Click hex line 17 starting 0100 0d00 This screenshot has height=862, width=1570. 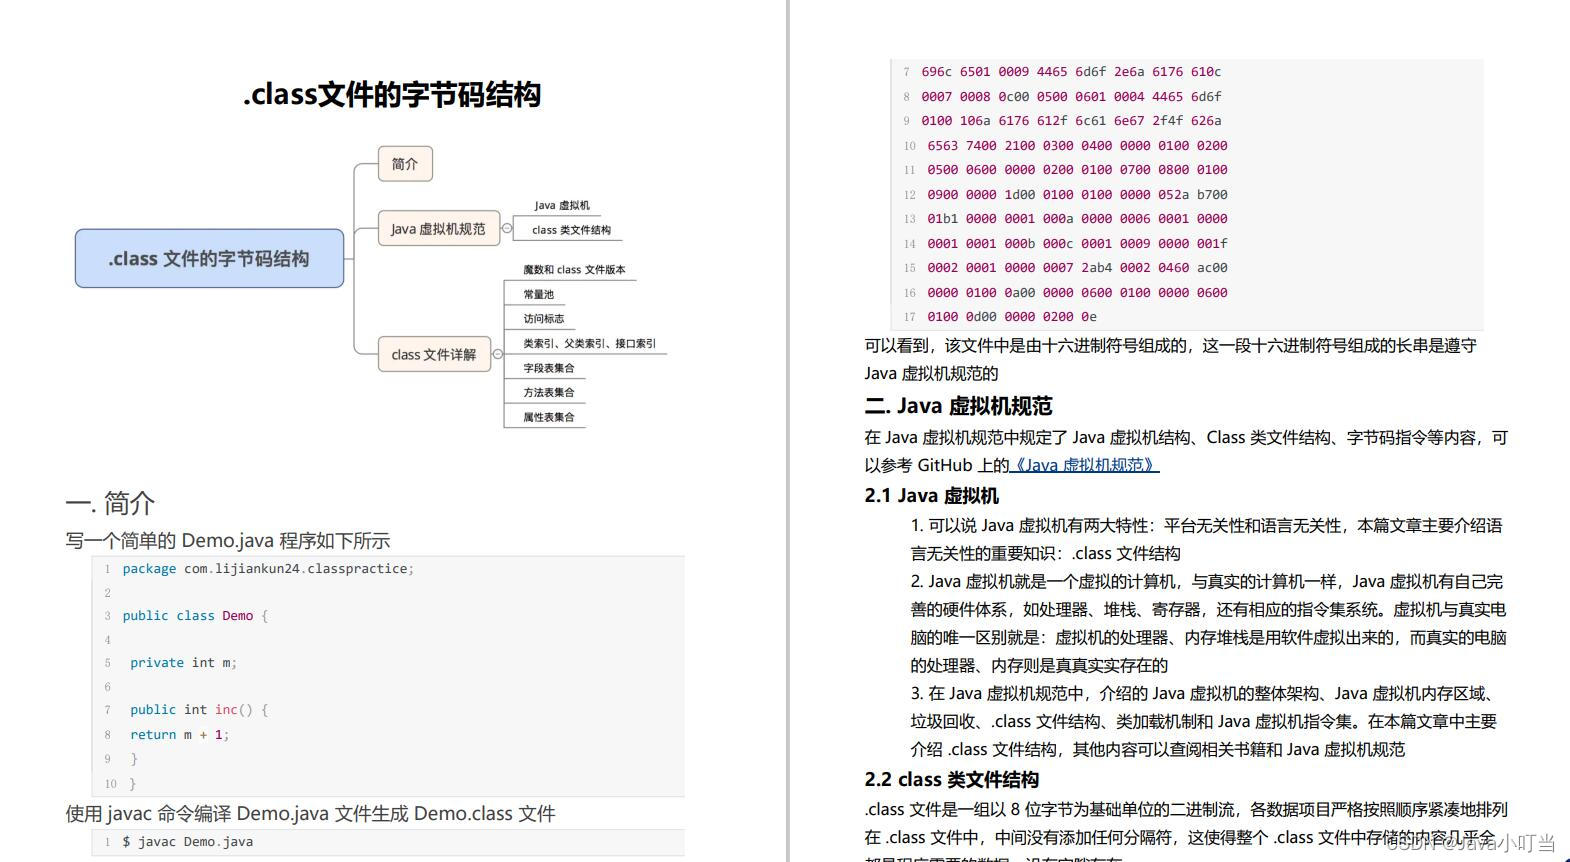pos(1012,317)
